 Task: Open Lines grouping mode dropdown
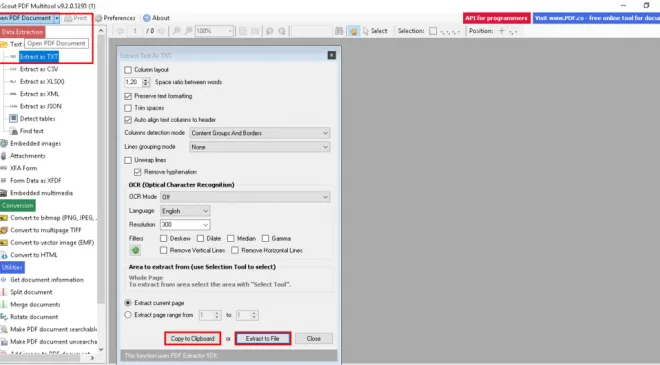point(260,147)
